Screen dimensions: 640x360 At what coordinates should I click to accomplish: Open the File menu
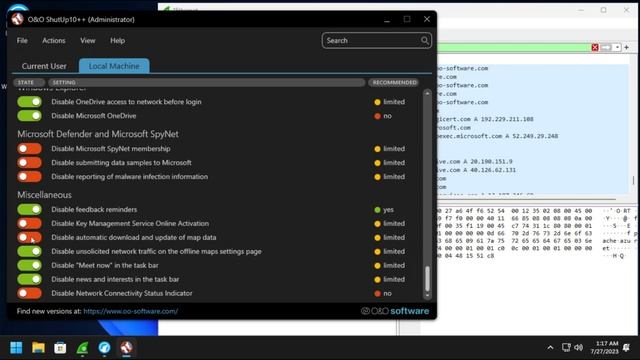22,40
